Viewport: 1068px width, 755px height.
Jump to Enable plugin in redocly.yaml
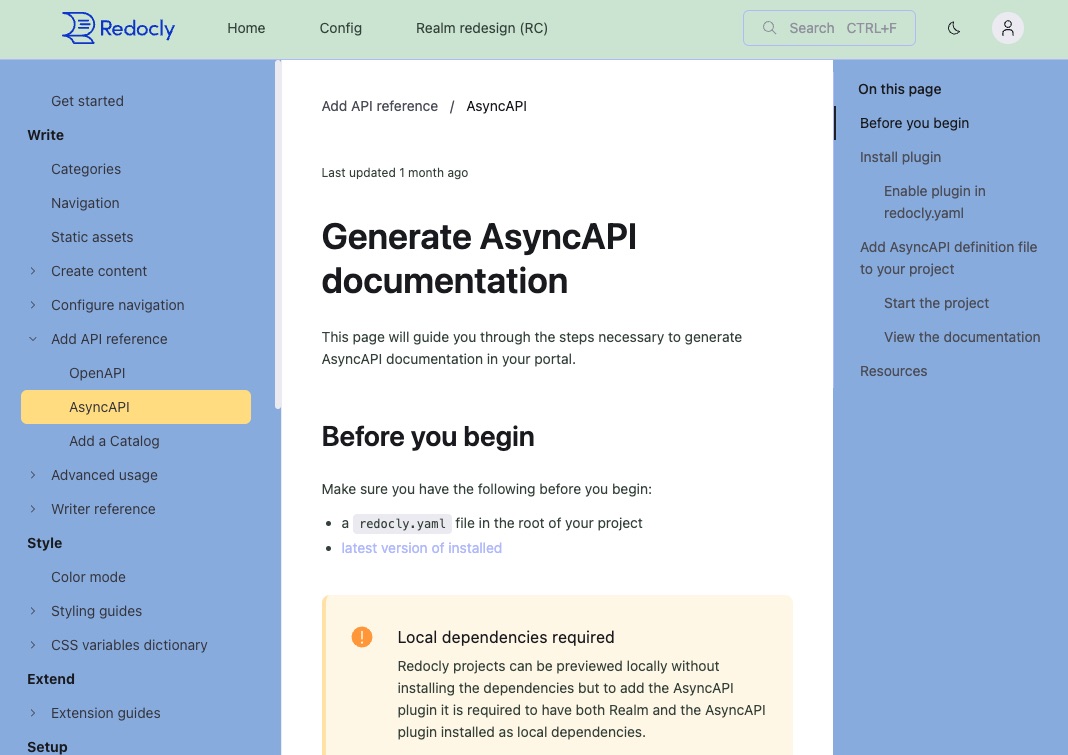pyautogui.click(x=934, y=202)
